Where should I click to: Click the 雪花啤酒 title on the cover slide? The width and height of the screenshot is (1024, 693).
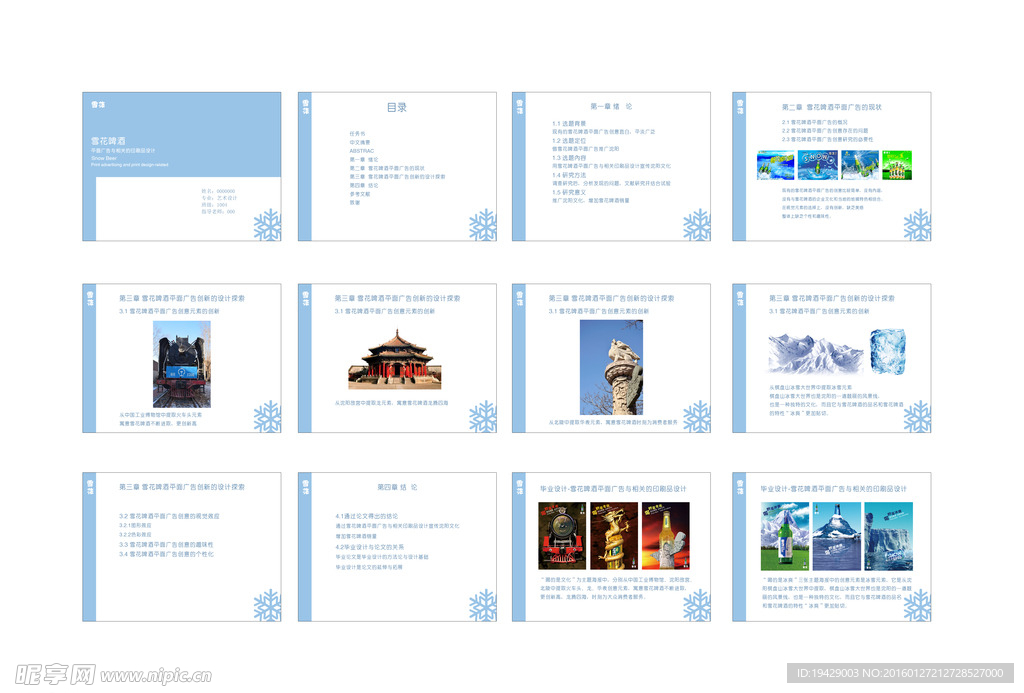pyautogui.click(x=108, y=140)
